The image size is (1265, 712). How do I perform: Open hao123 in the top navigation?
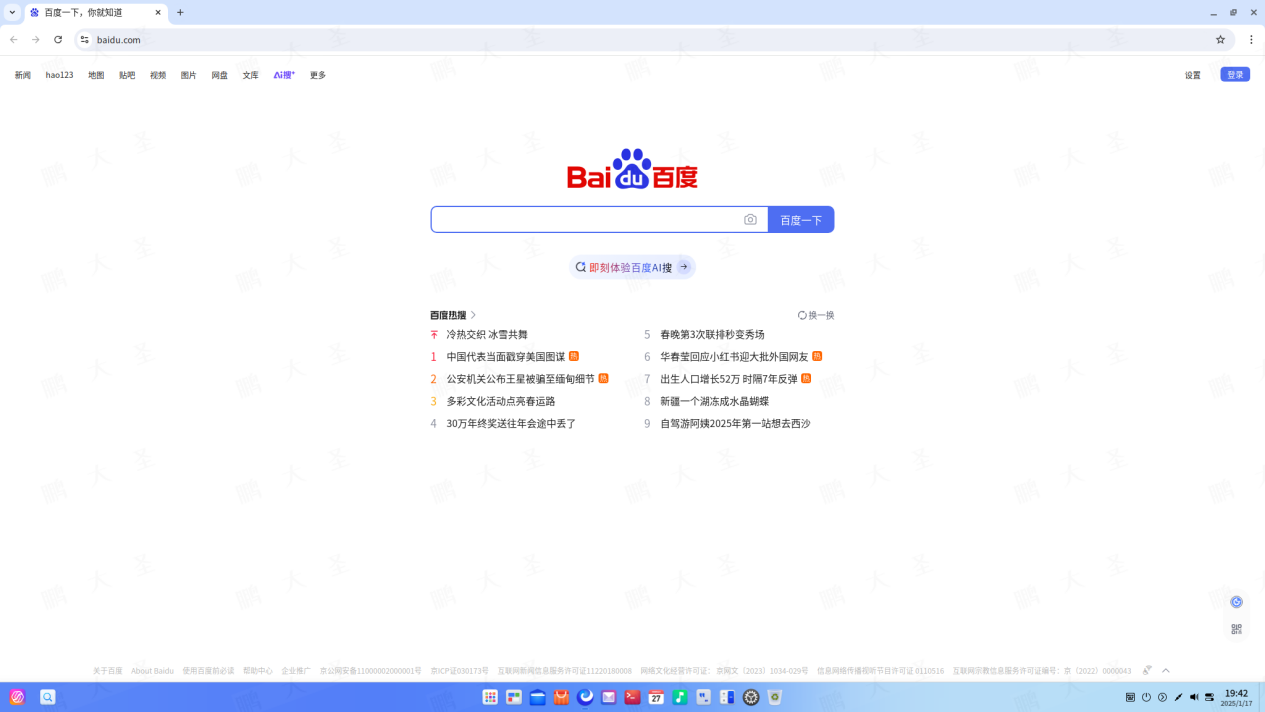[59, 75]
